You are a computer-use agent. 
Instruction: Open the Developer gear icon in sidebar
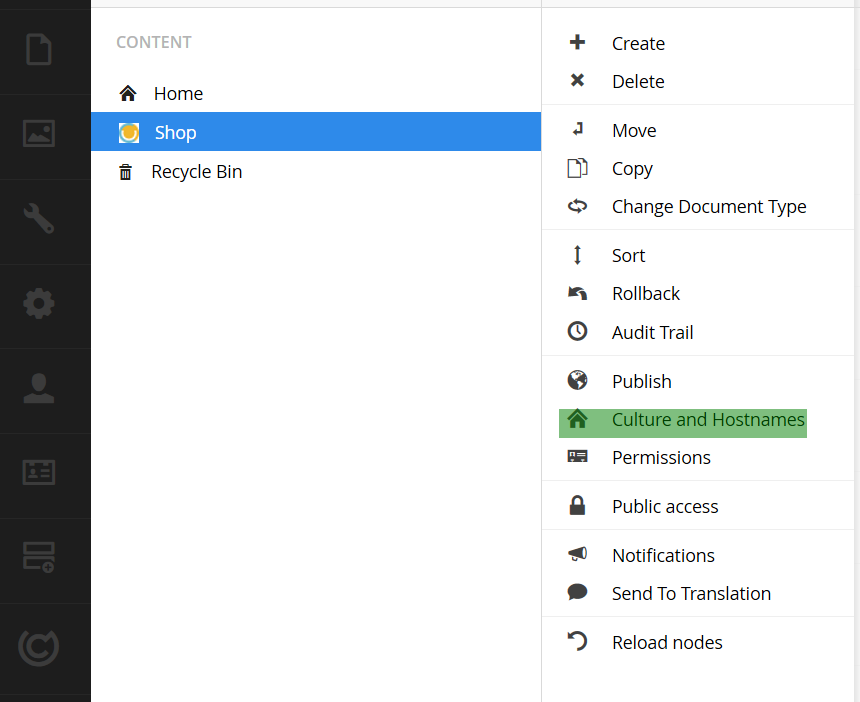[39, 303]
